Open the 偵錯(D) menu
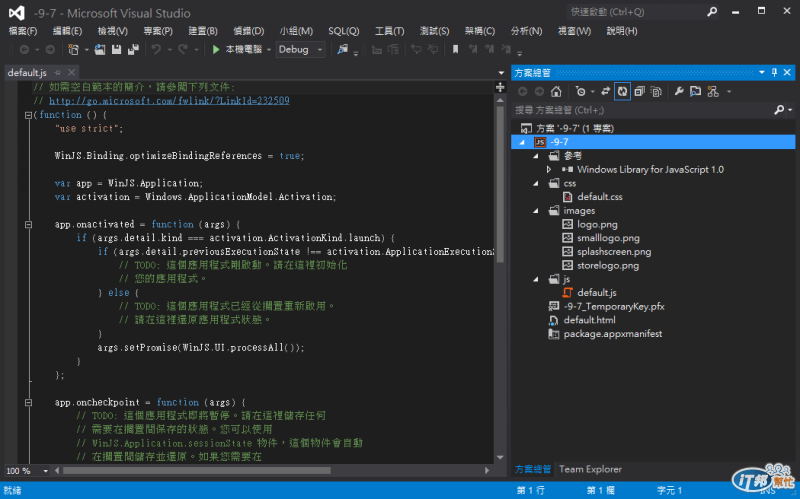This screenshot has height=499, width=800. point(248,31)
